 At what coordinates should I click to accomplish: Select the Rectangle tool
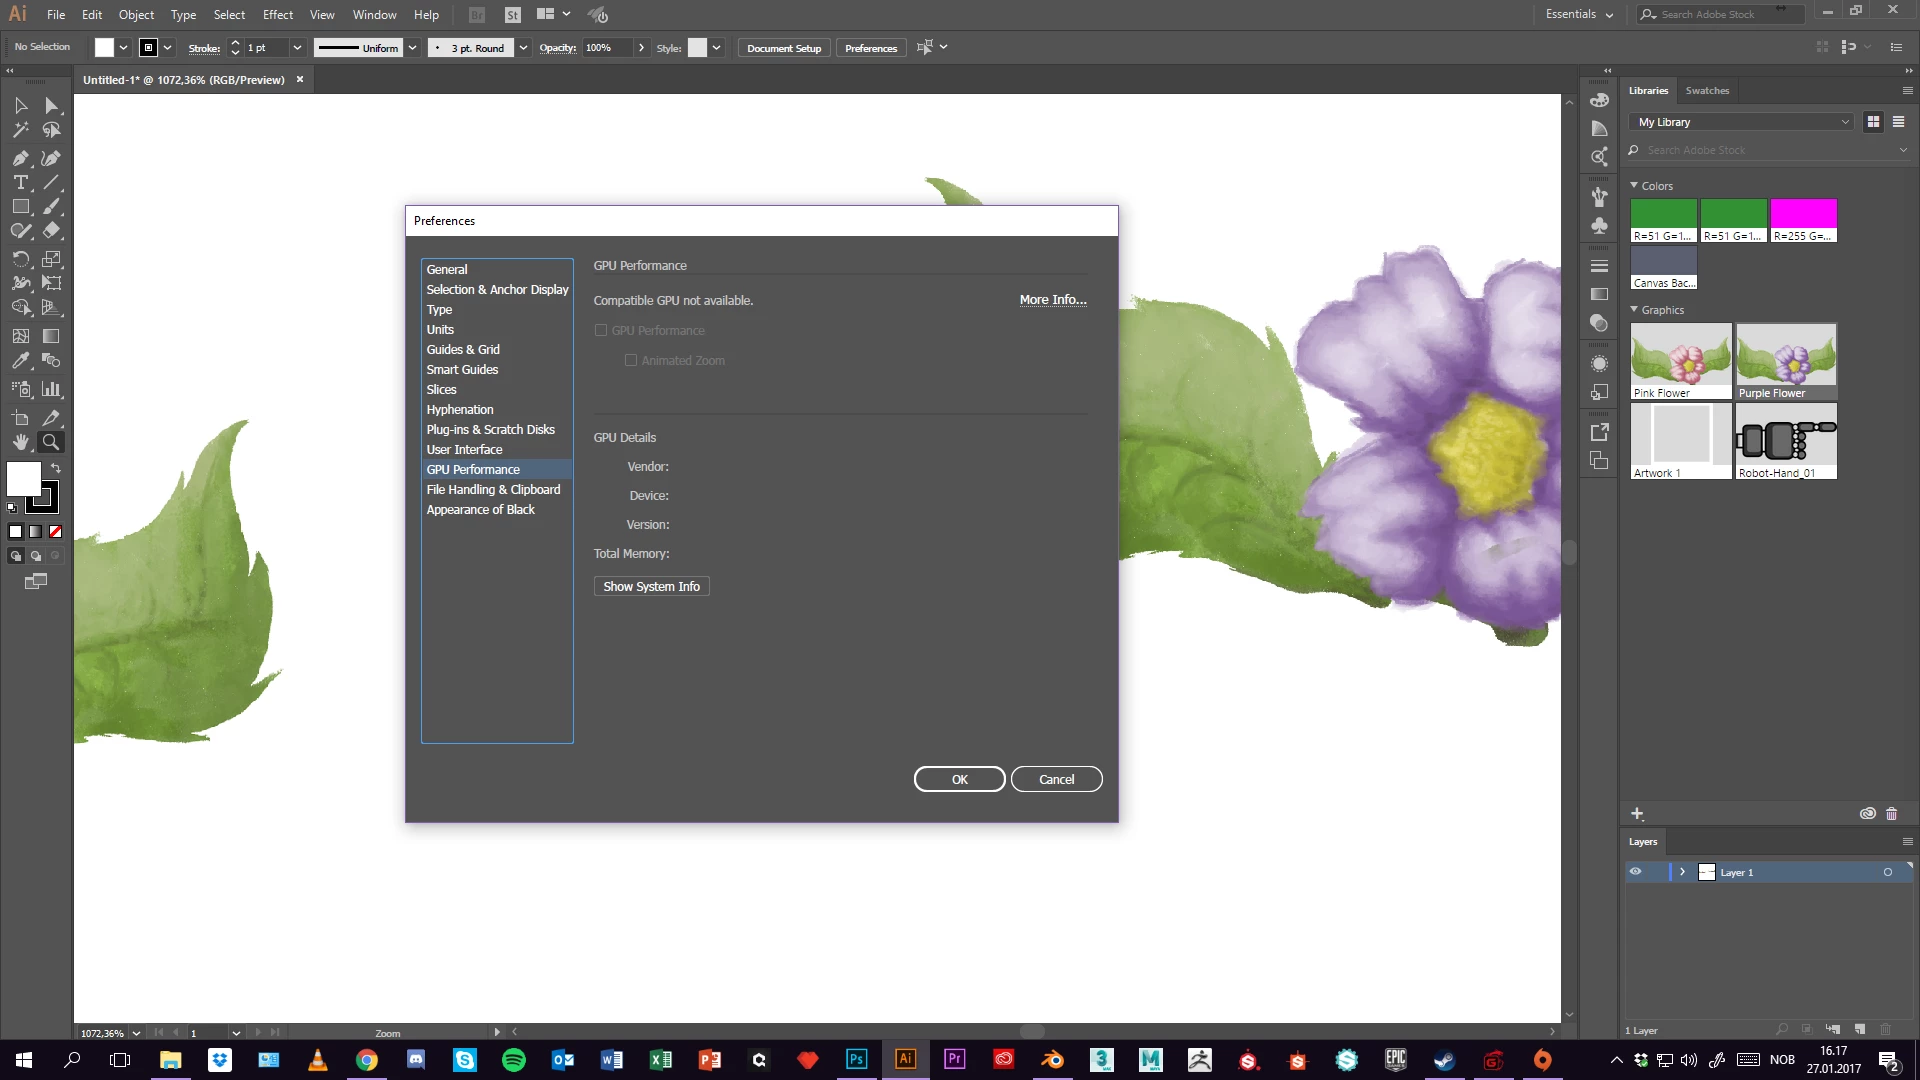20,207
